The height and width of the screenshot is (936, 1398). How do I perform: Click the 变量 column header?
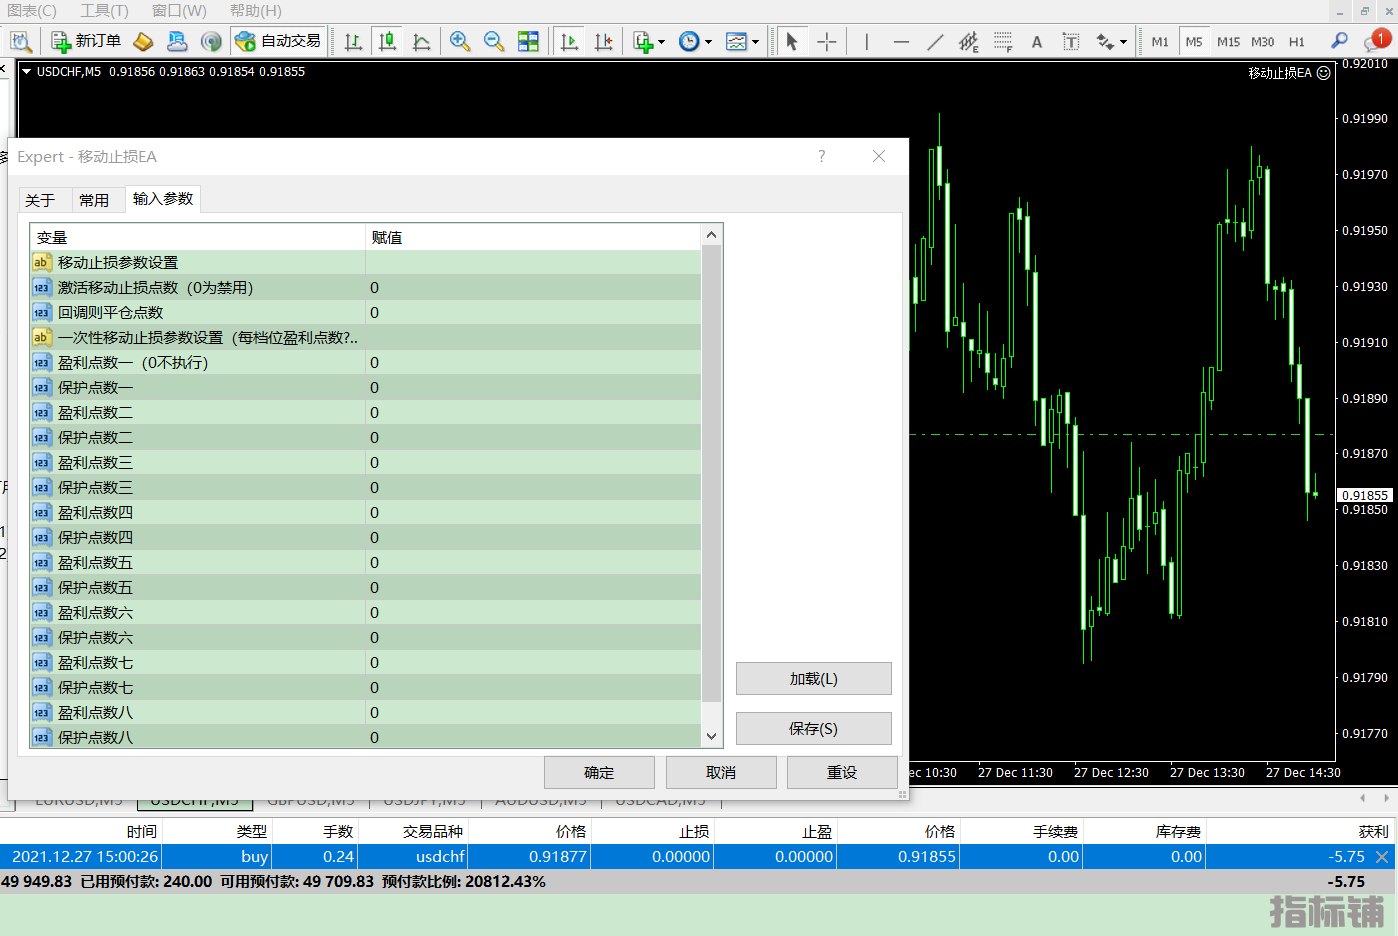[198, 237]
